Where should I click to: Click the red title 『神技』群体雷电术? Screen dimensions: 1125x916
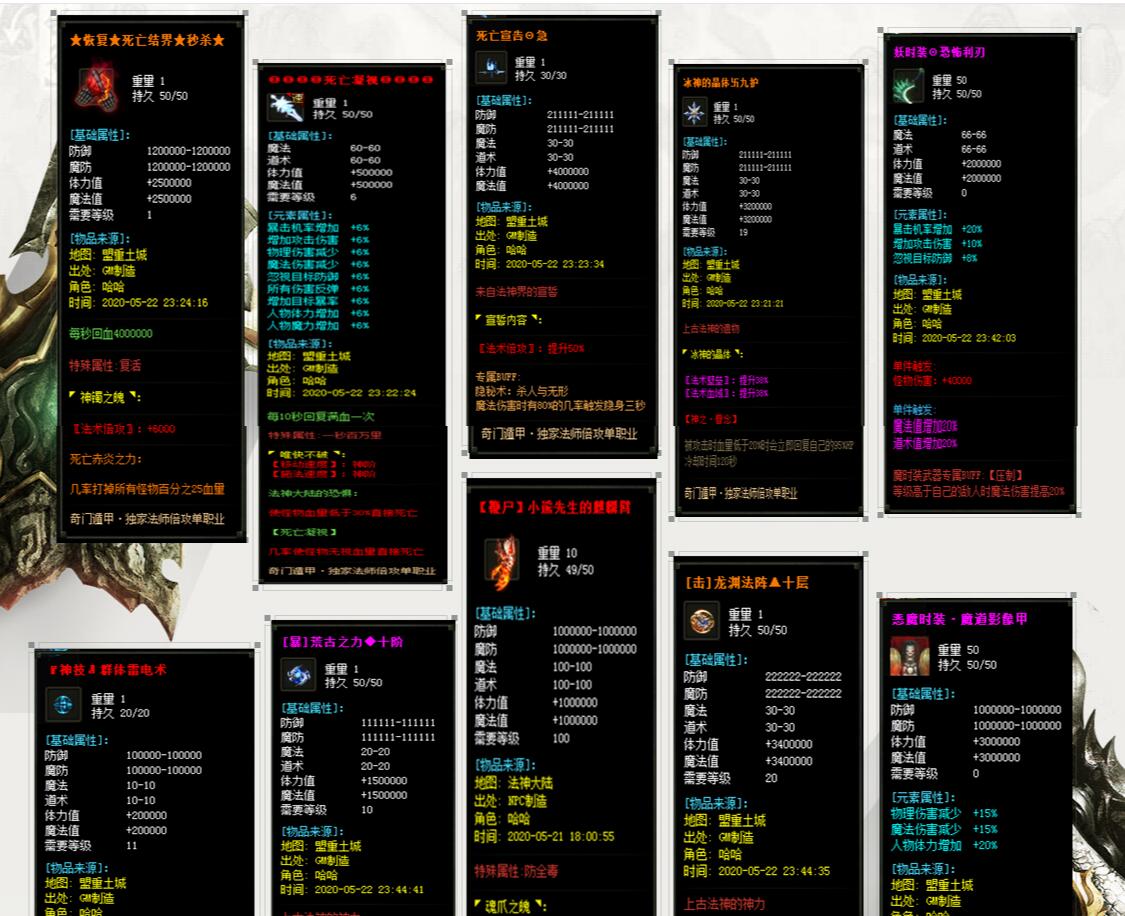(108, 669)
